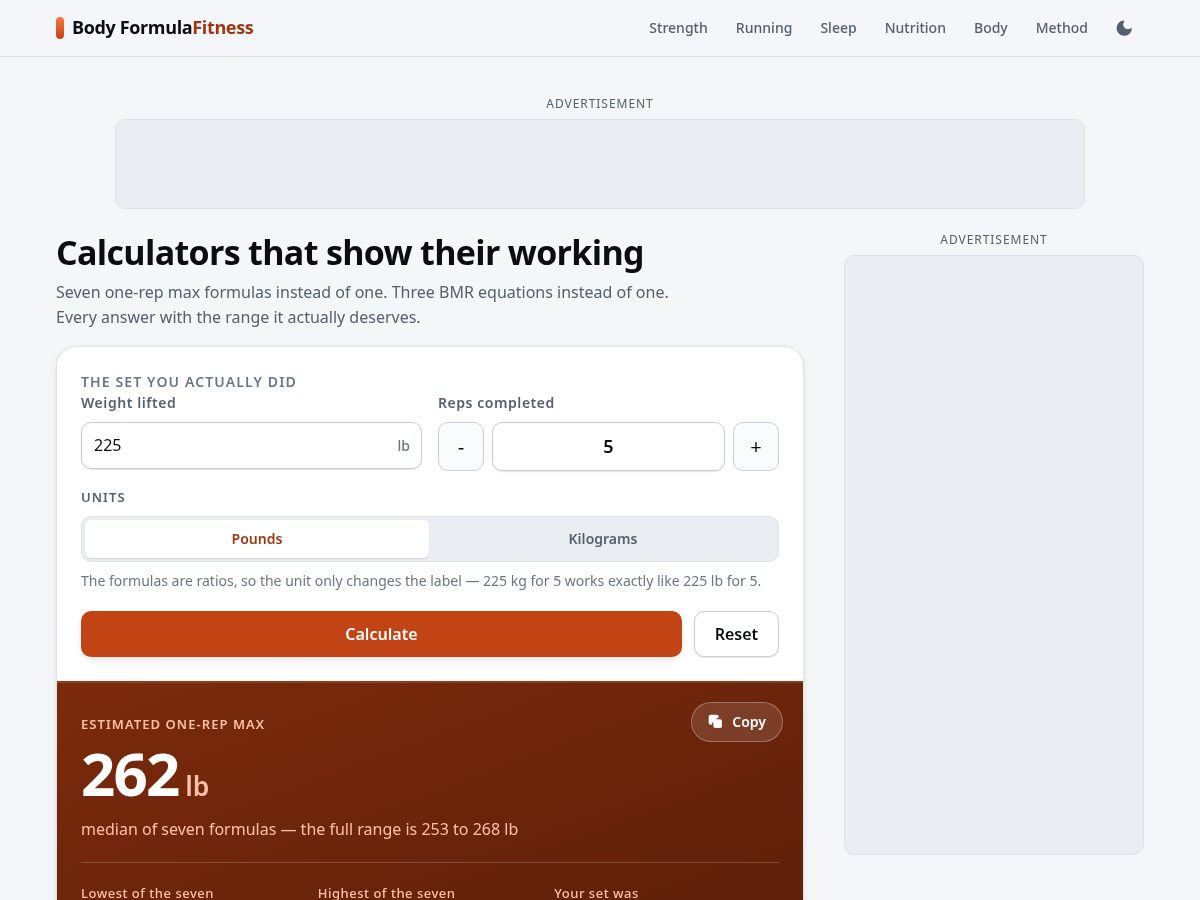Open the Nutrition nav item
This screenshot has width=1200, height=900.
(915, 28)
